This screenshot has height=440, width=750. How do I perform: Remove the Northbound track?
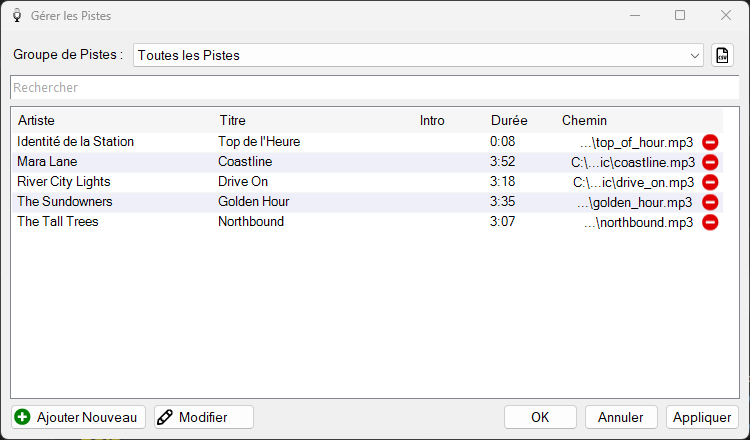tap(710, 222)
